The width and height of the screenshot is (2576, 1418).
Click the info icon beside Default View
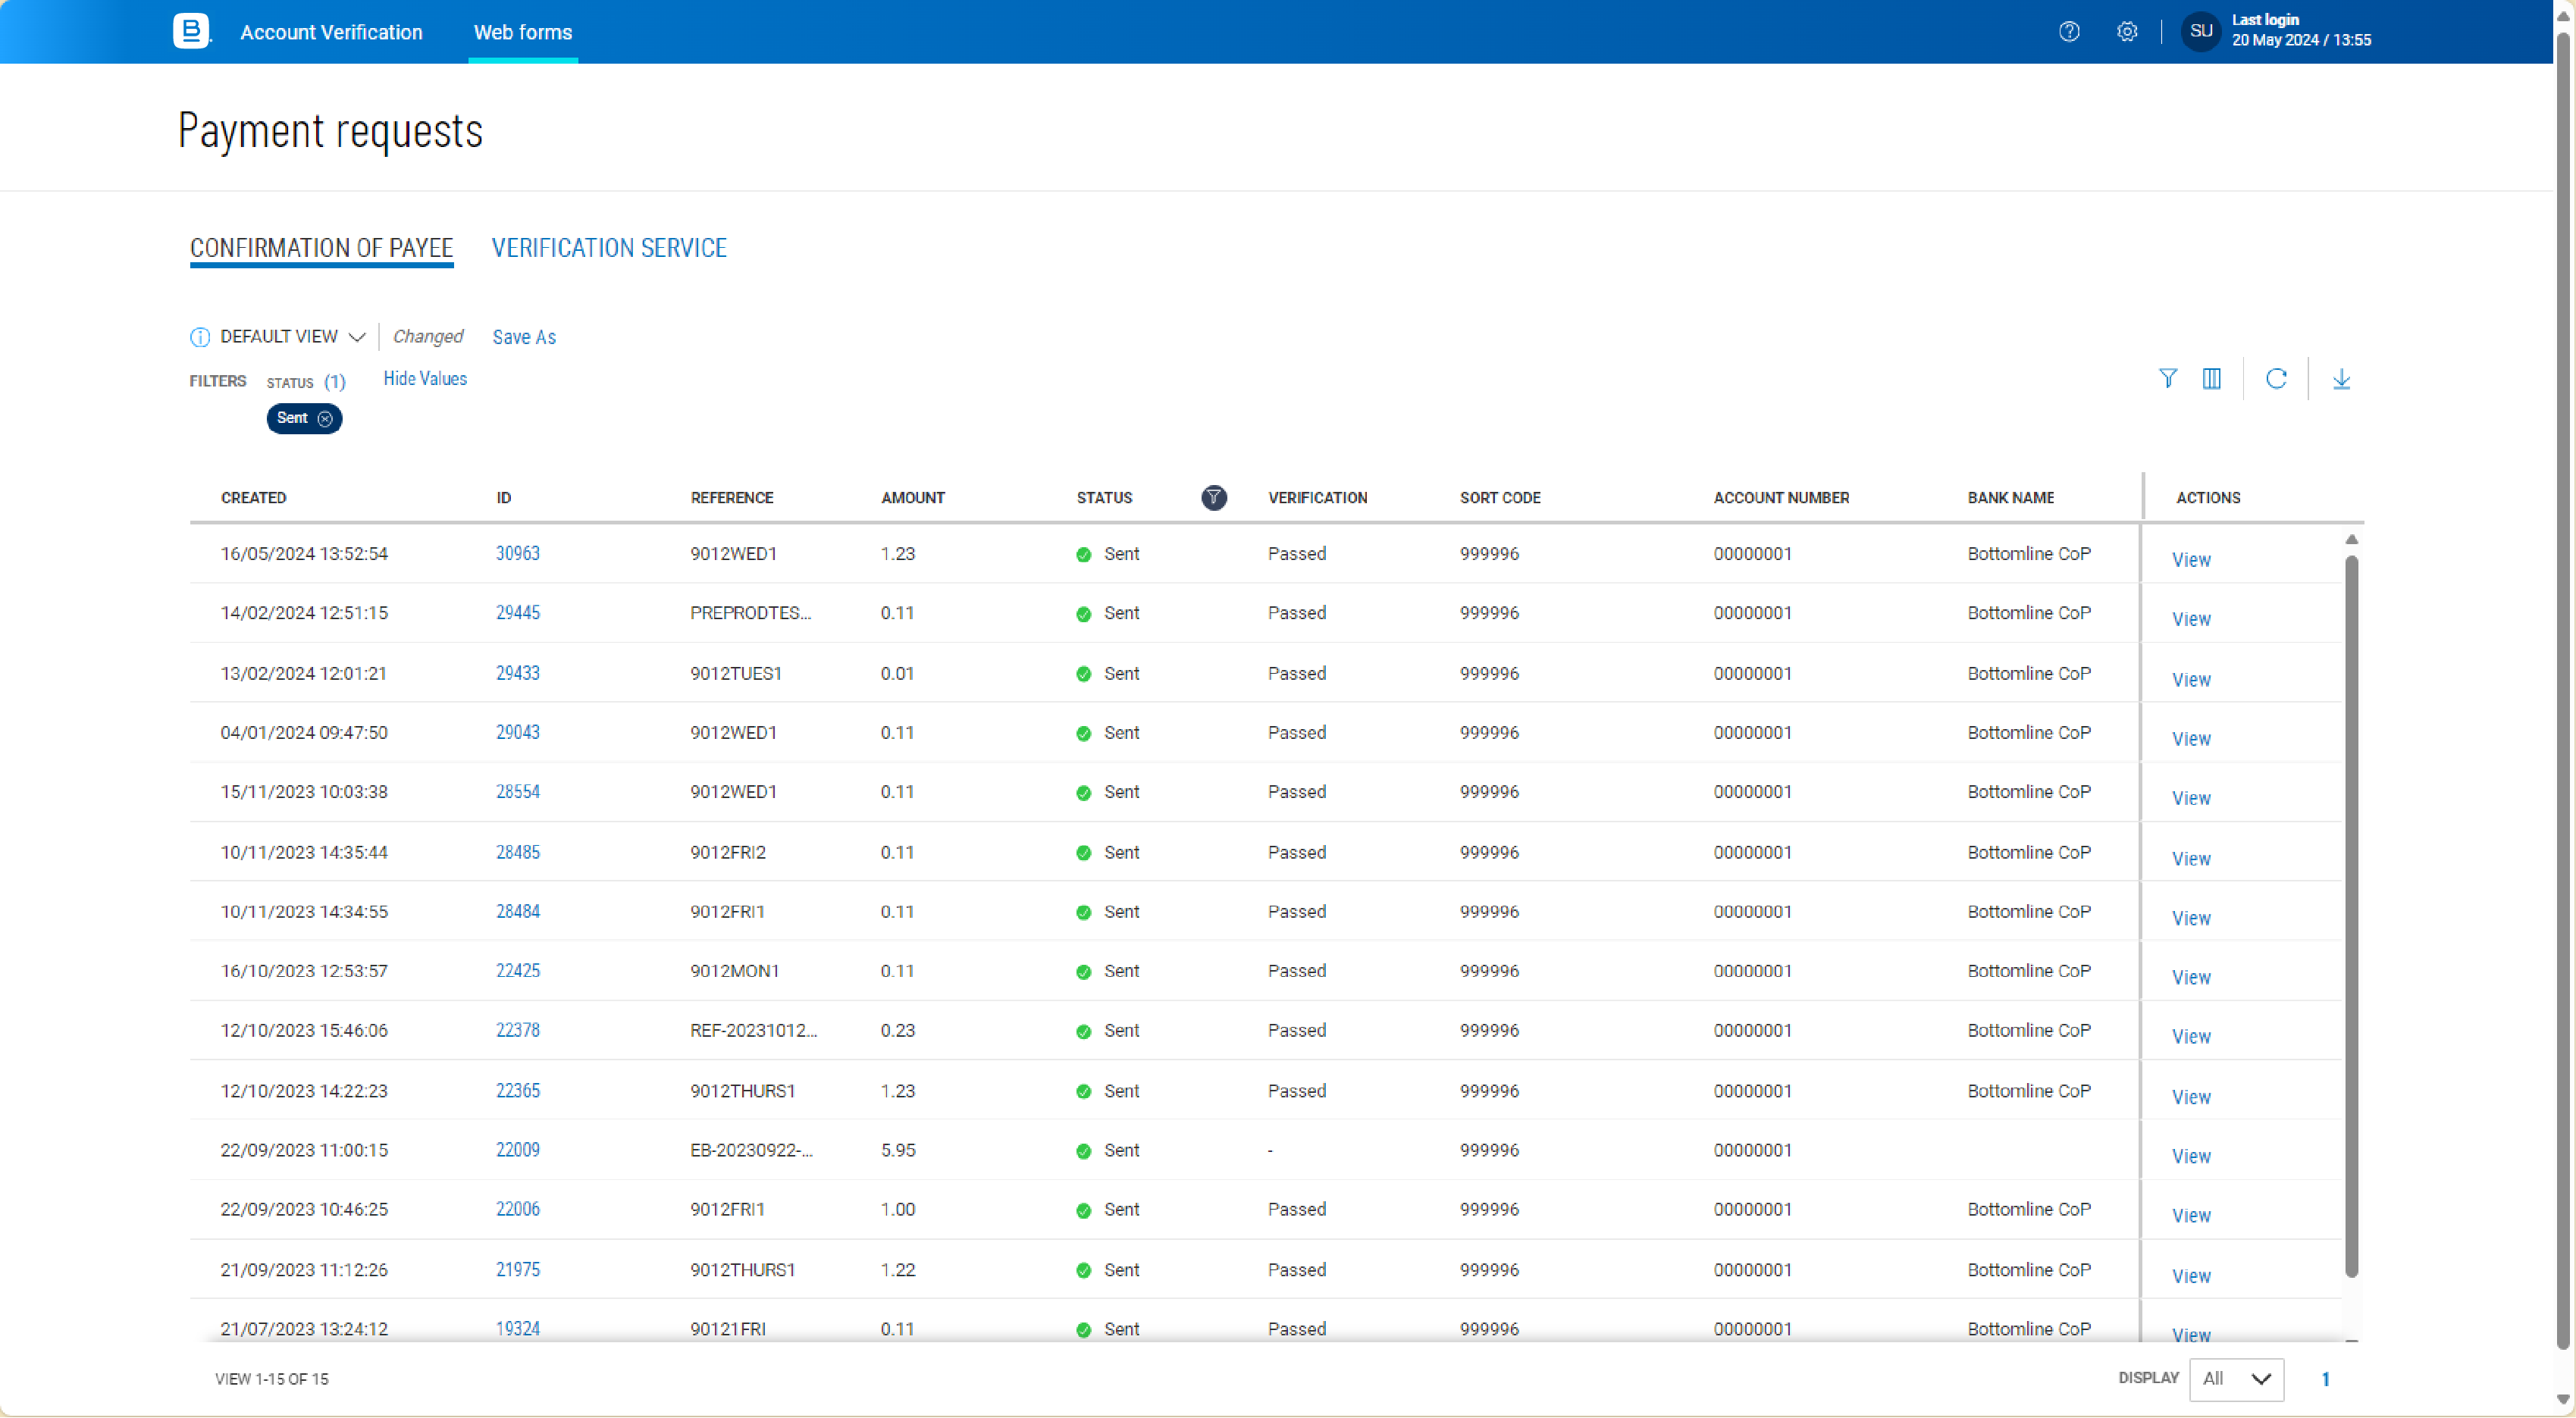pos(200,337)
